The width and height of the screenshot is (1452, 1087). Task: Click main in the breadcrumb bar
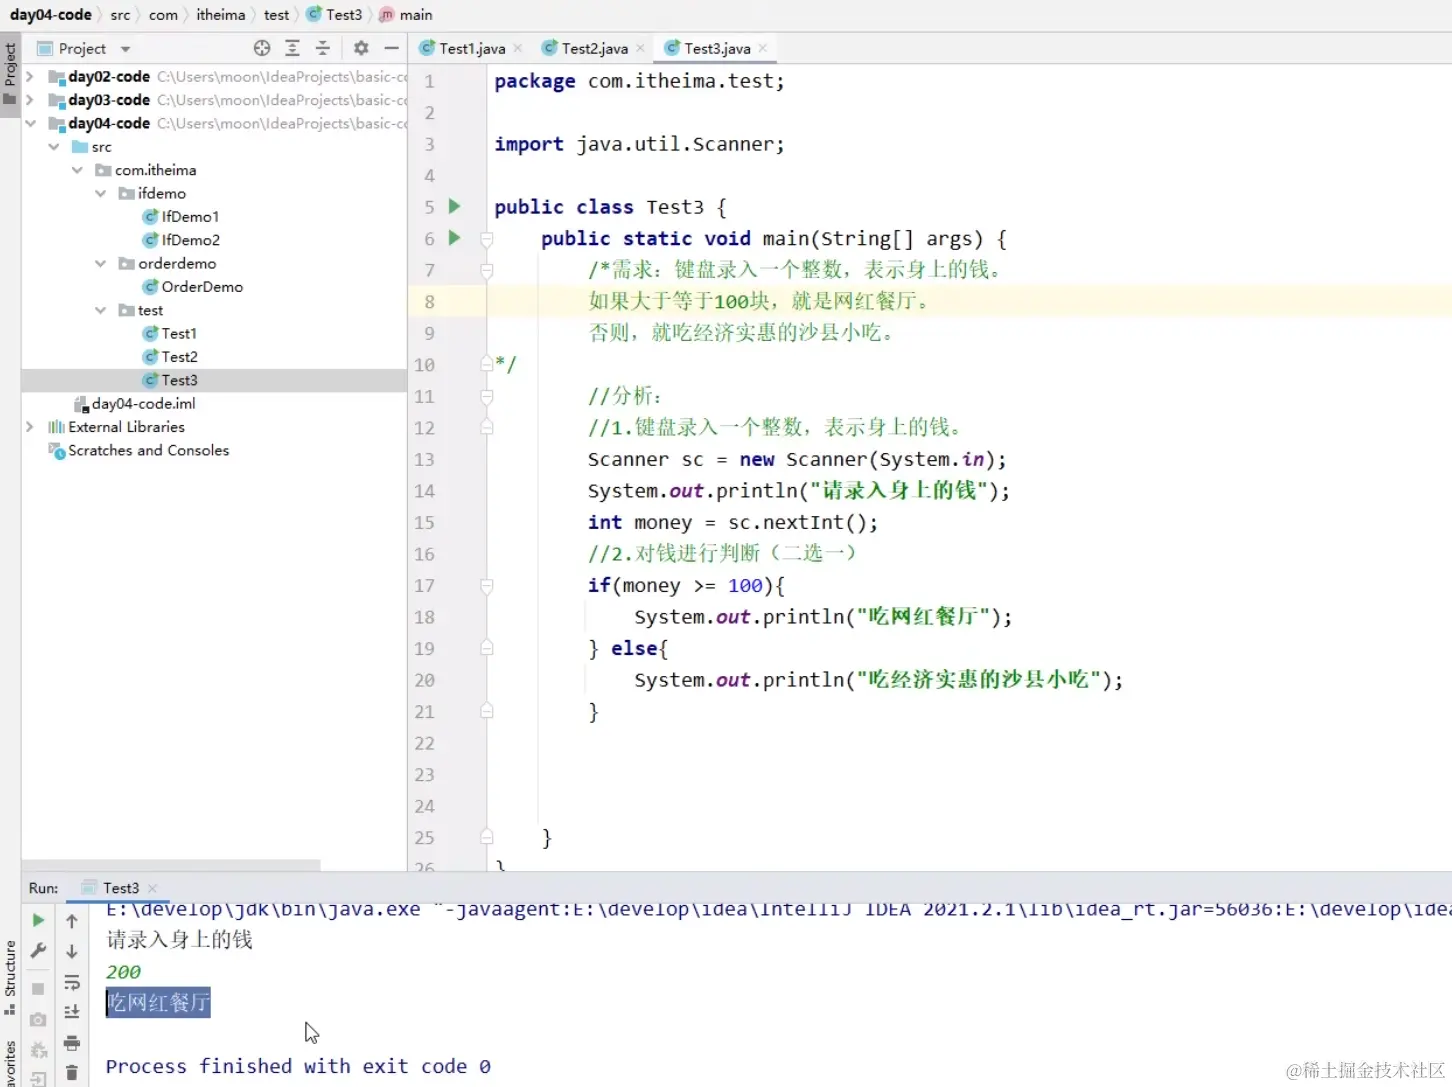pos(407,14)
